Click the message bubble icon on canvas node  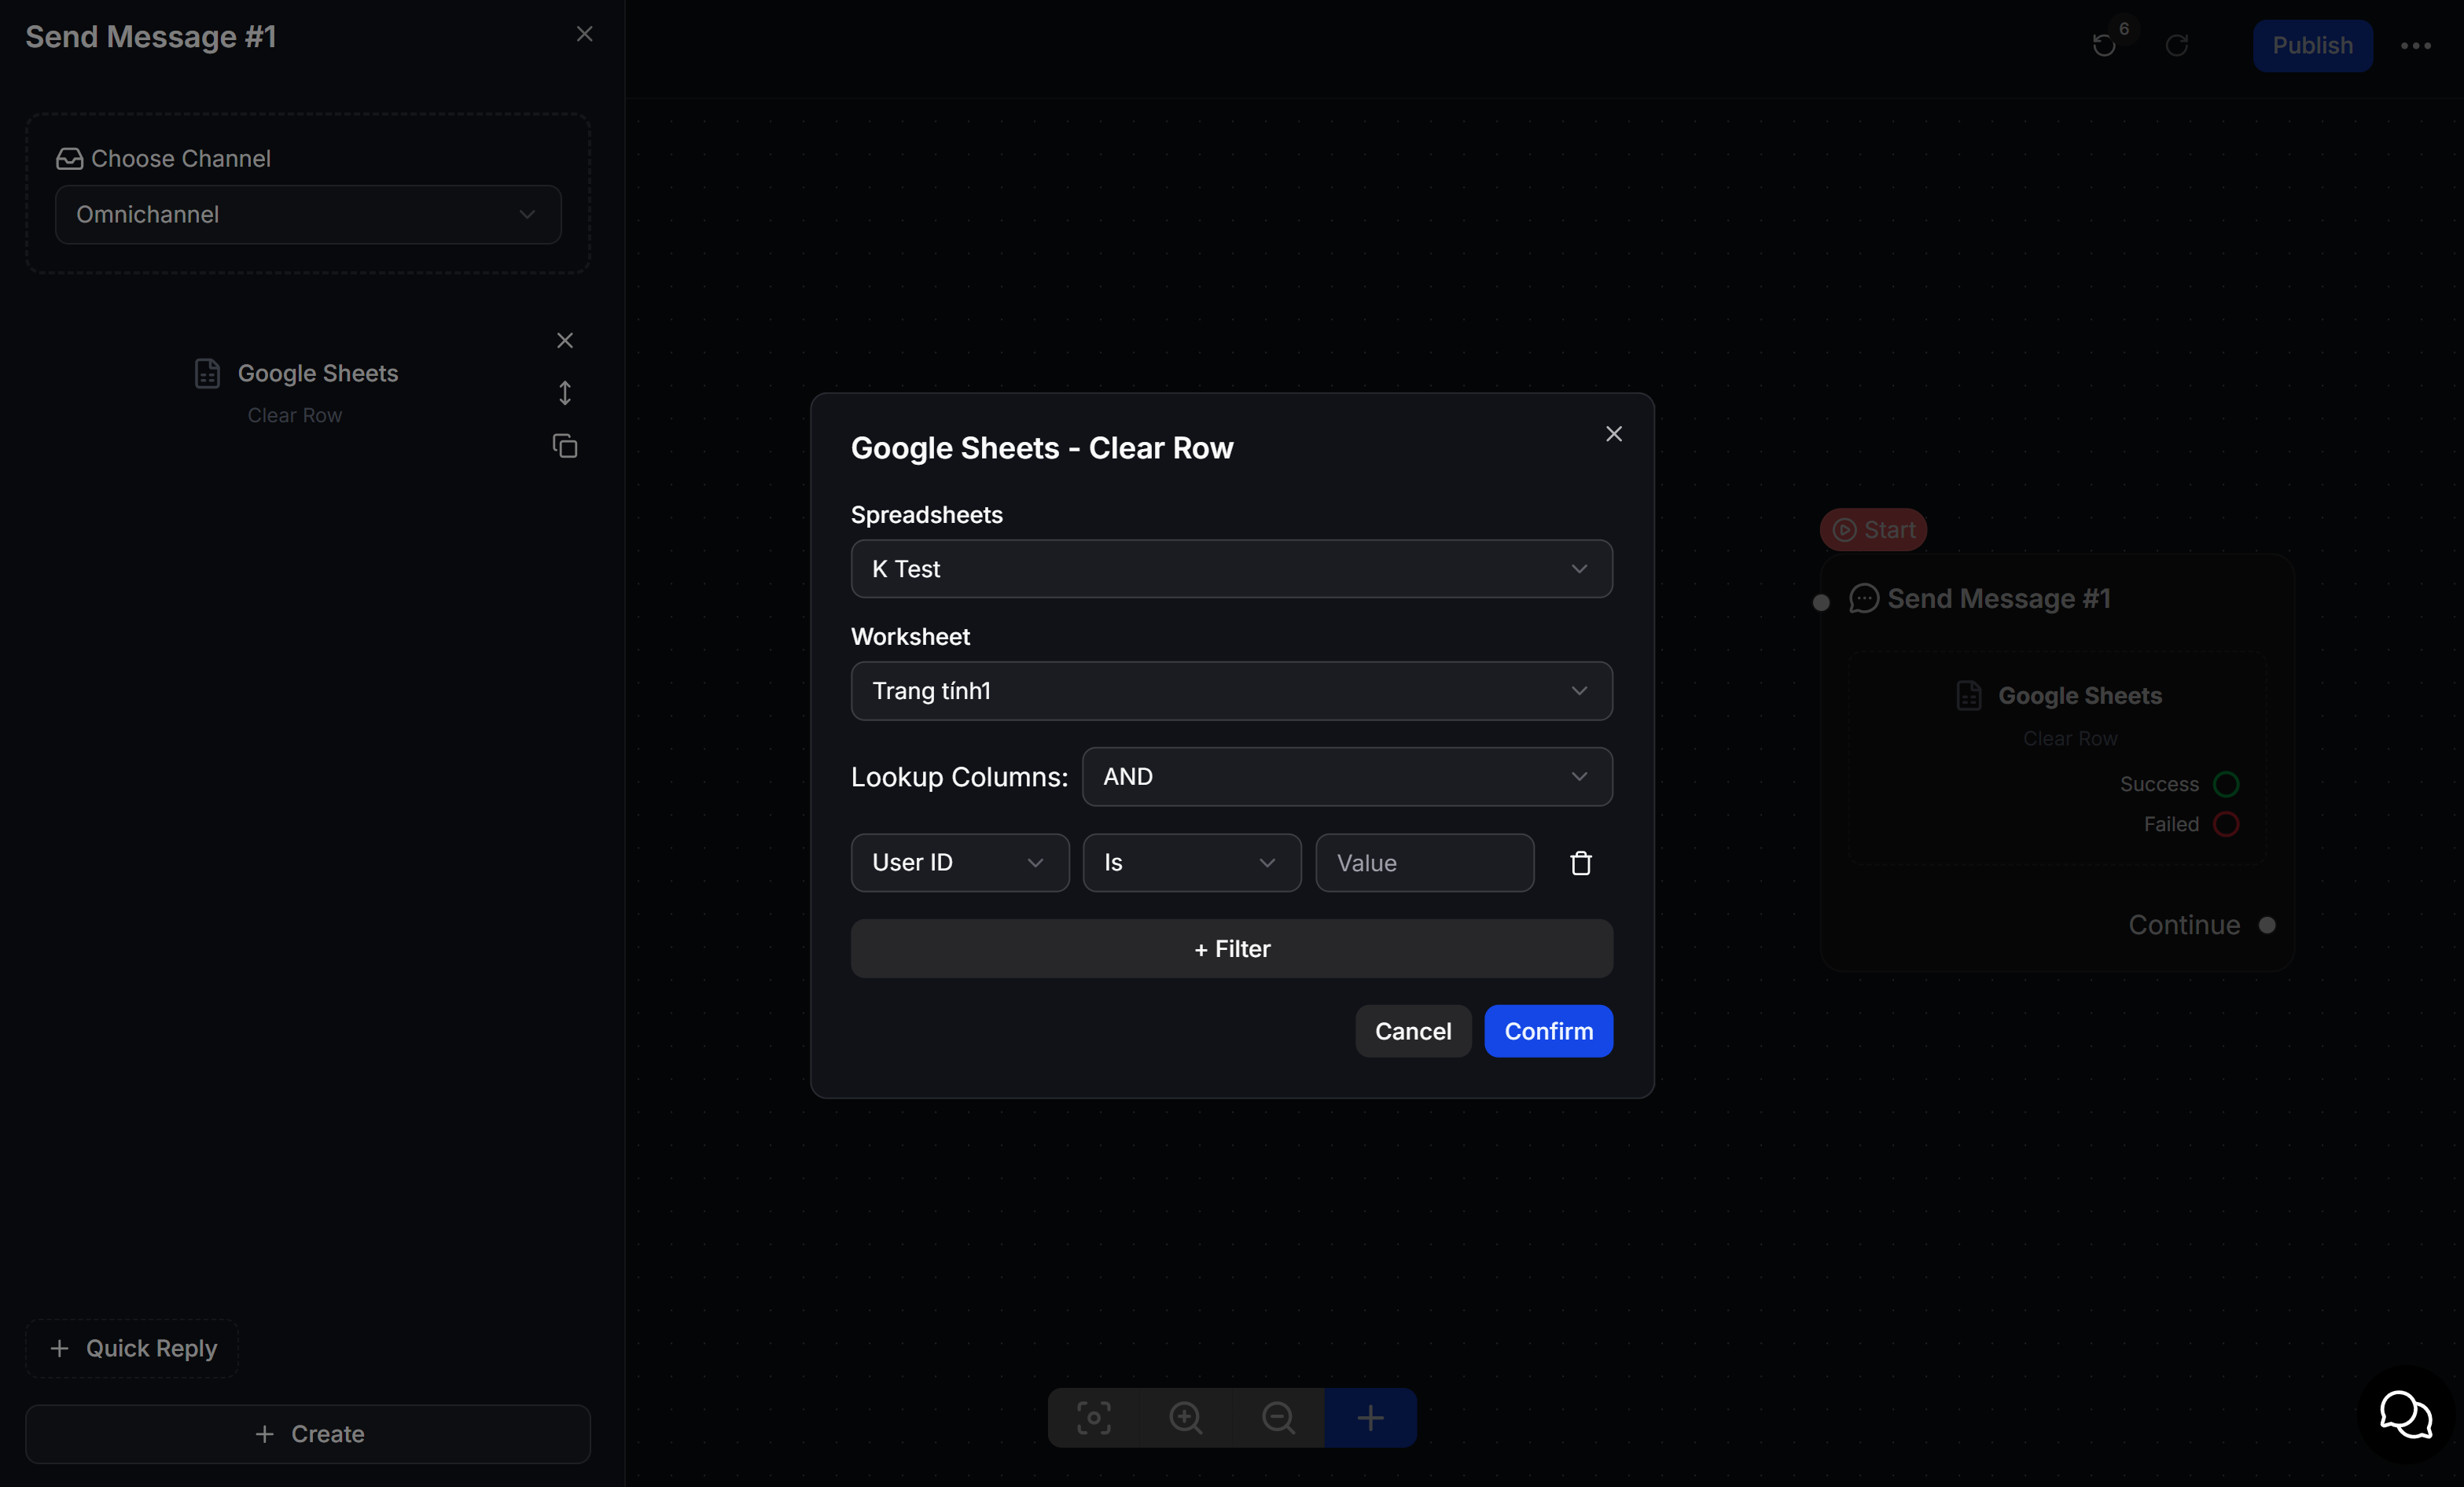(1864, 599)
